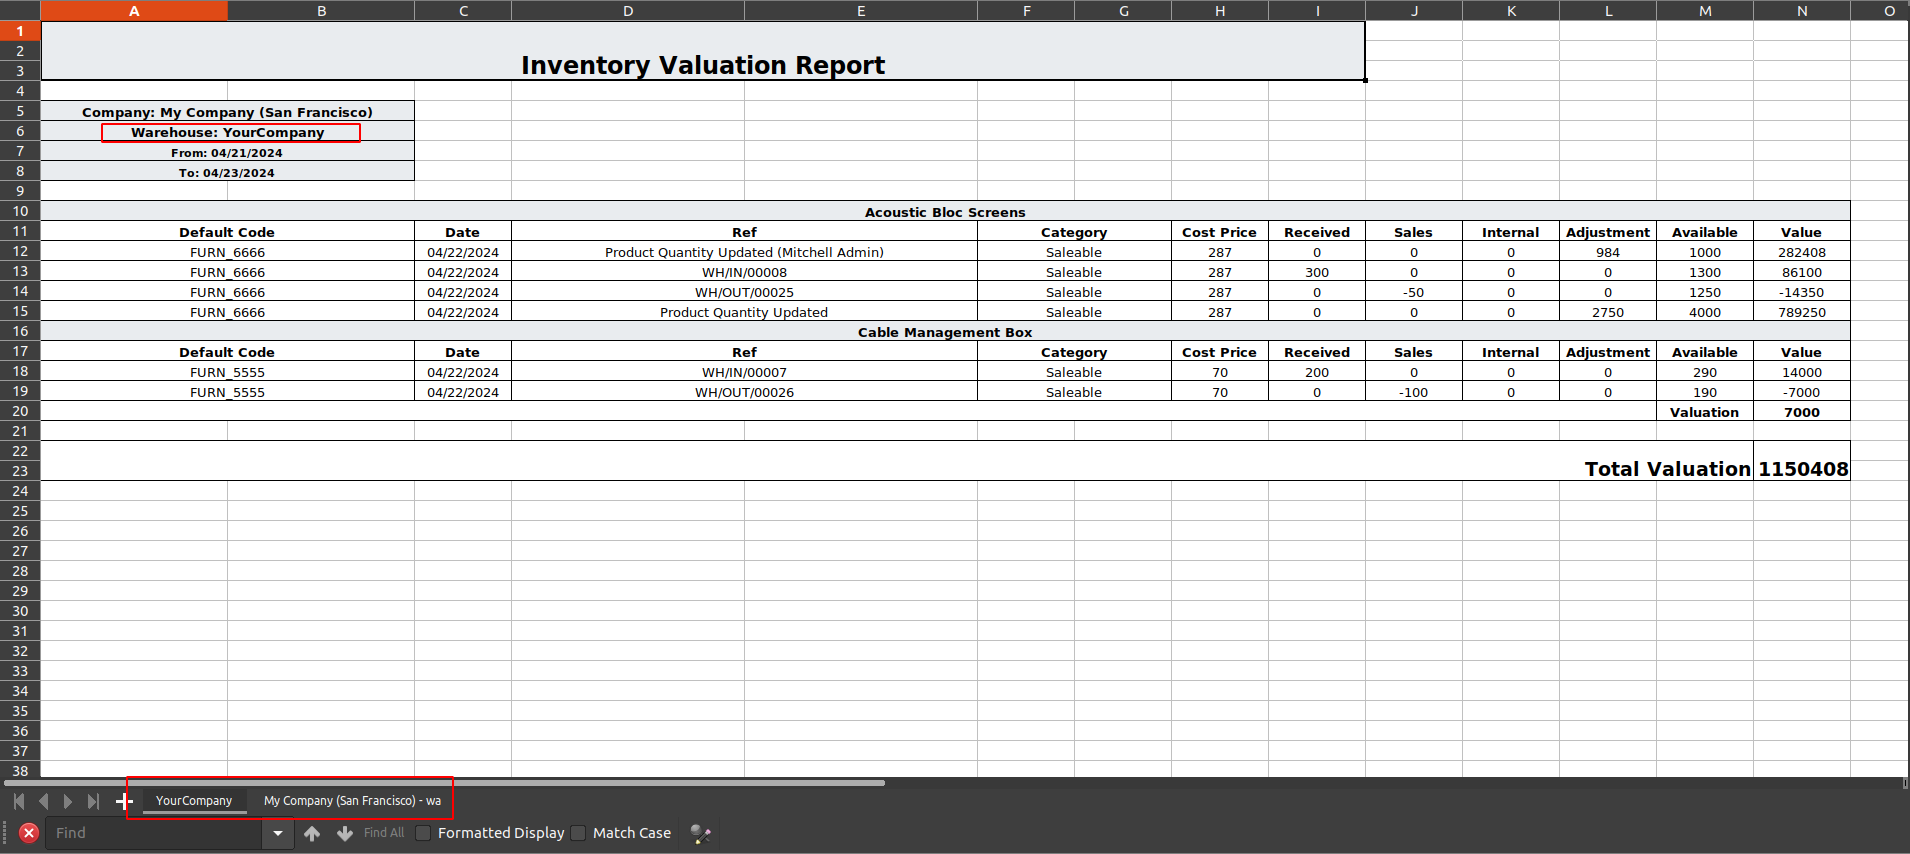Enable the Formatted Display checkbox

pos(424,833)
